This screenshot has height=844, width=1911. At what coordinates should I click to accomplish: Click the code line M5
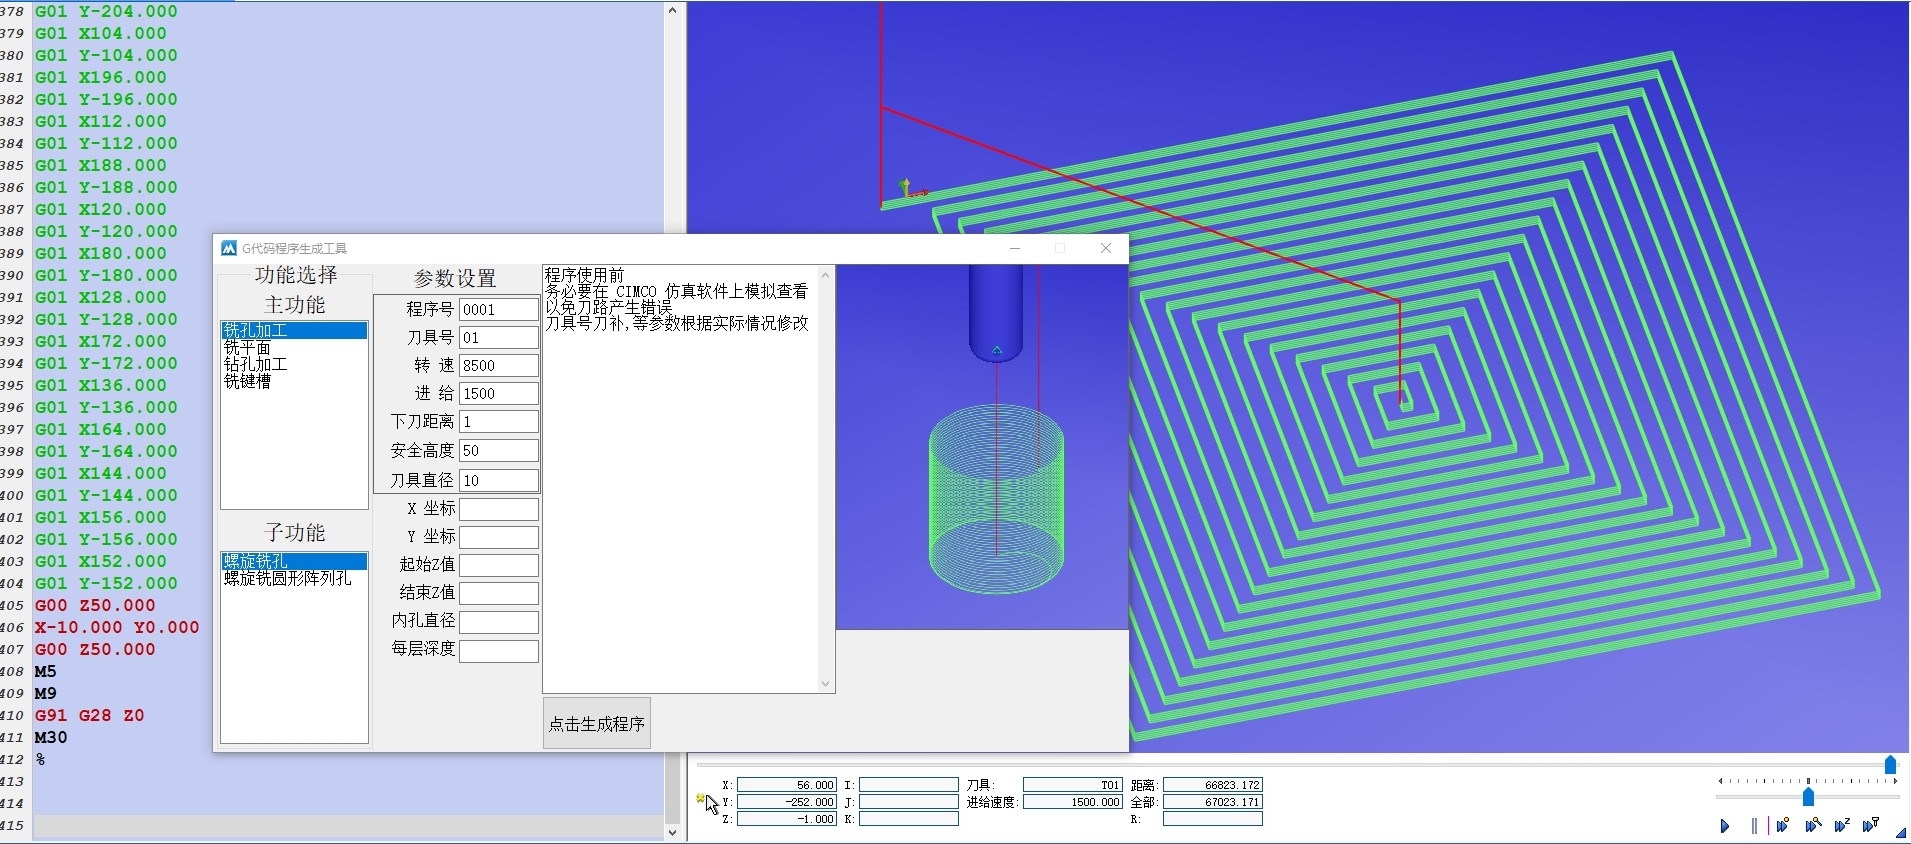click(45, 671)
